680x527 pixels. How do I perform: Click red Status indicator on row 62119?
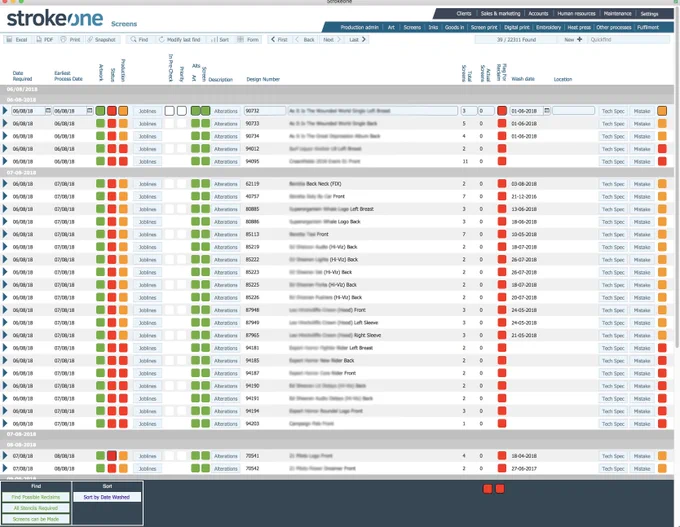pos(112,184)
